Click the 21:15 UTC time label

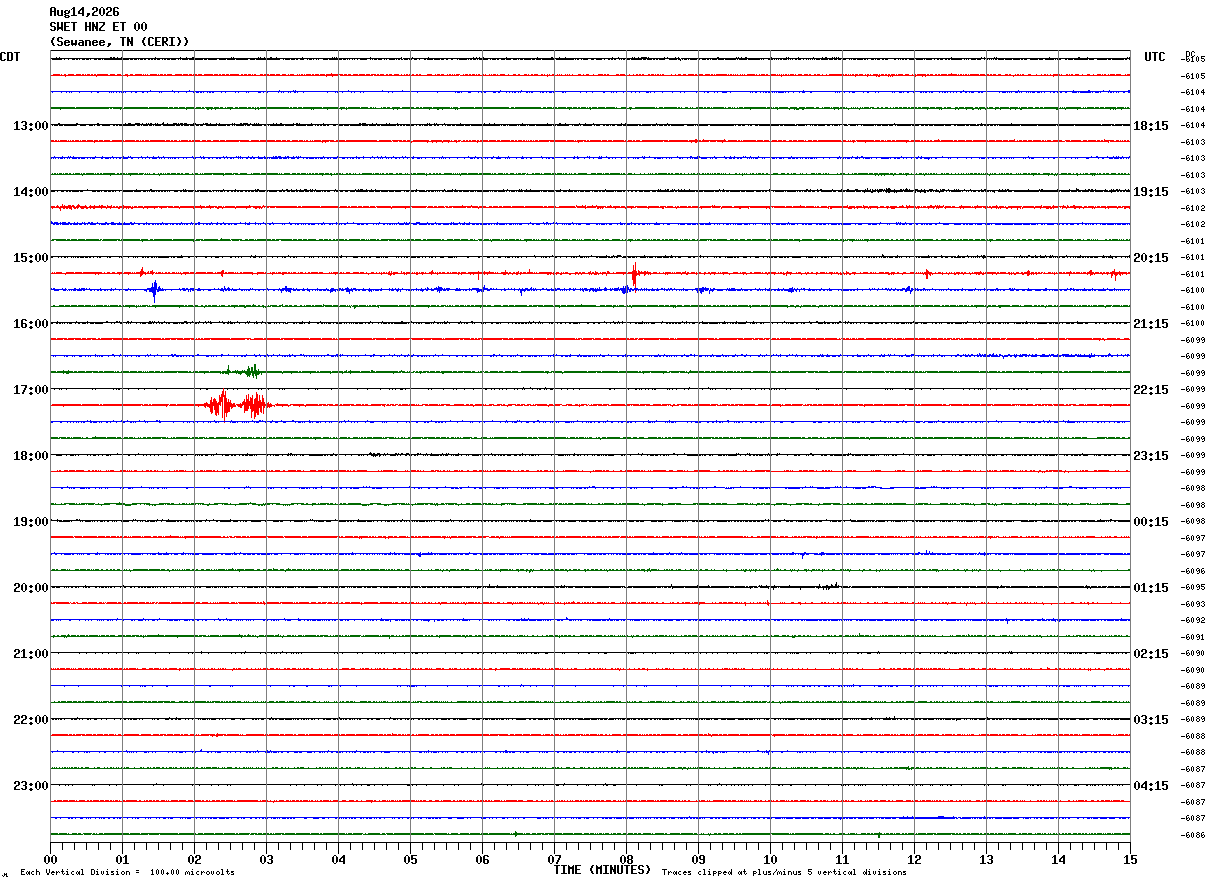[x=1151, y=324]
